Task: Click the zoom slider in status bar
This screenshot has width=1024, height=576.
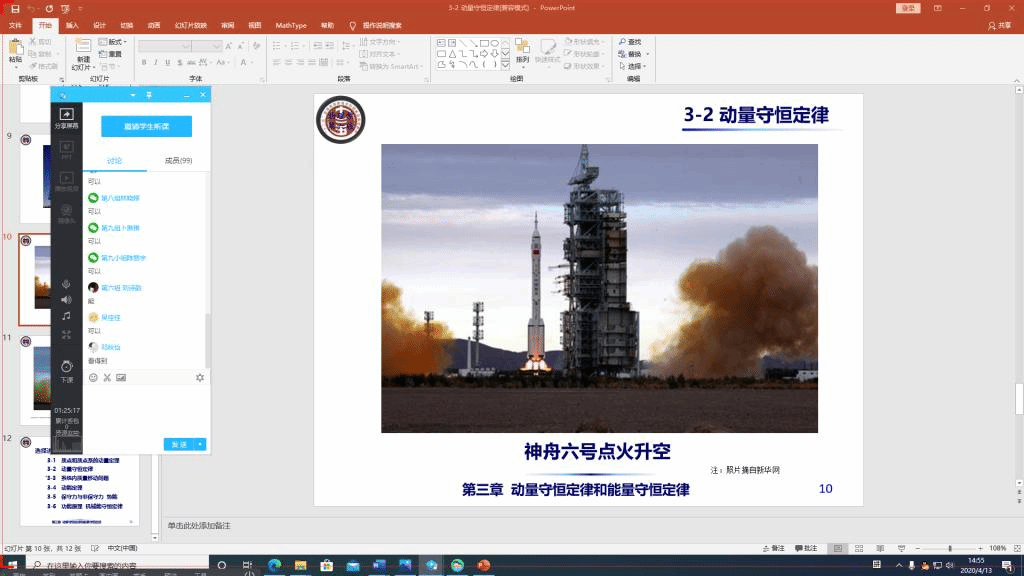Action: point(949,548)
